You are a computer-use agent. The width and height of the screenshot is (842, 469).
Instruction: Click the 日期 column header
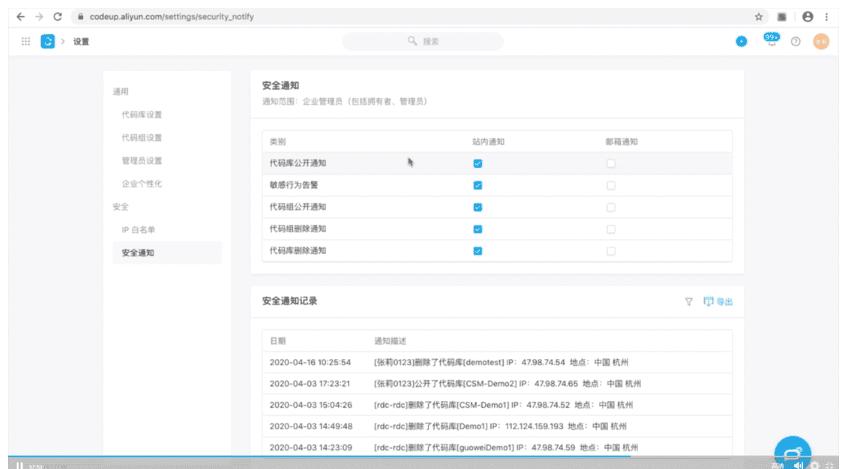[278, 341]
